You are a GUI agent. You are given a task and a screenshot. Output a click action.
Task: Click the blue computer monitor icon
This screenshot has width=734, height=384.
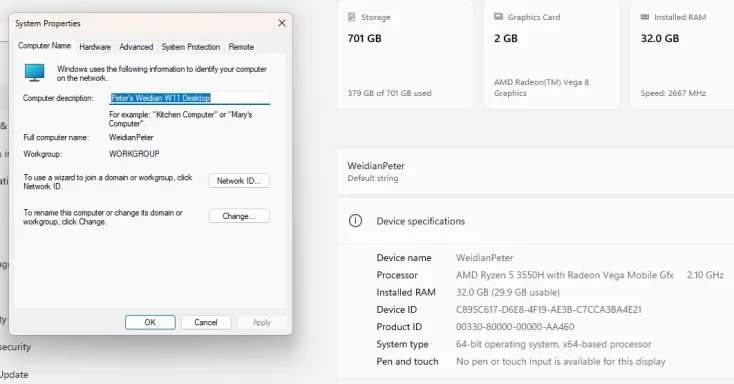click(x=34, y=73)
